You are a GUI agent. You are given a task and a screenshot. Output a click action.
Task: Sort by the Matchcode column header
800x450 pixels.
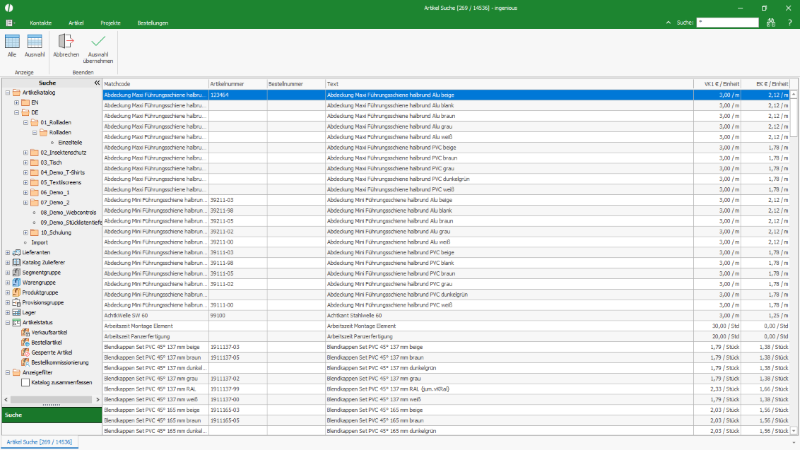(x=155, y=84)
